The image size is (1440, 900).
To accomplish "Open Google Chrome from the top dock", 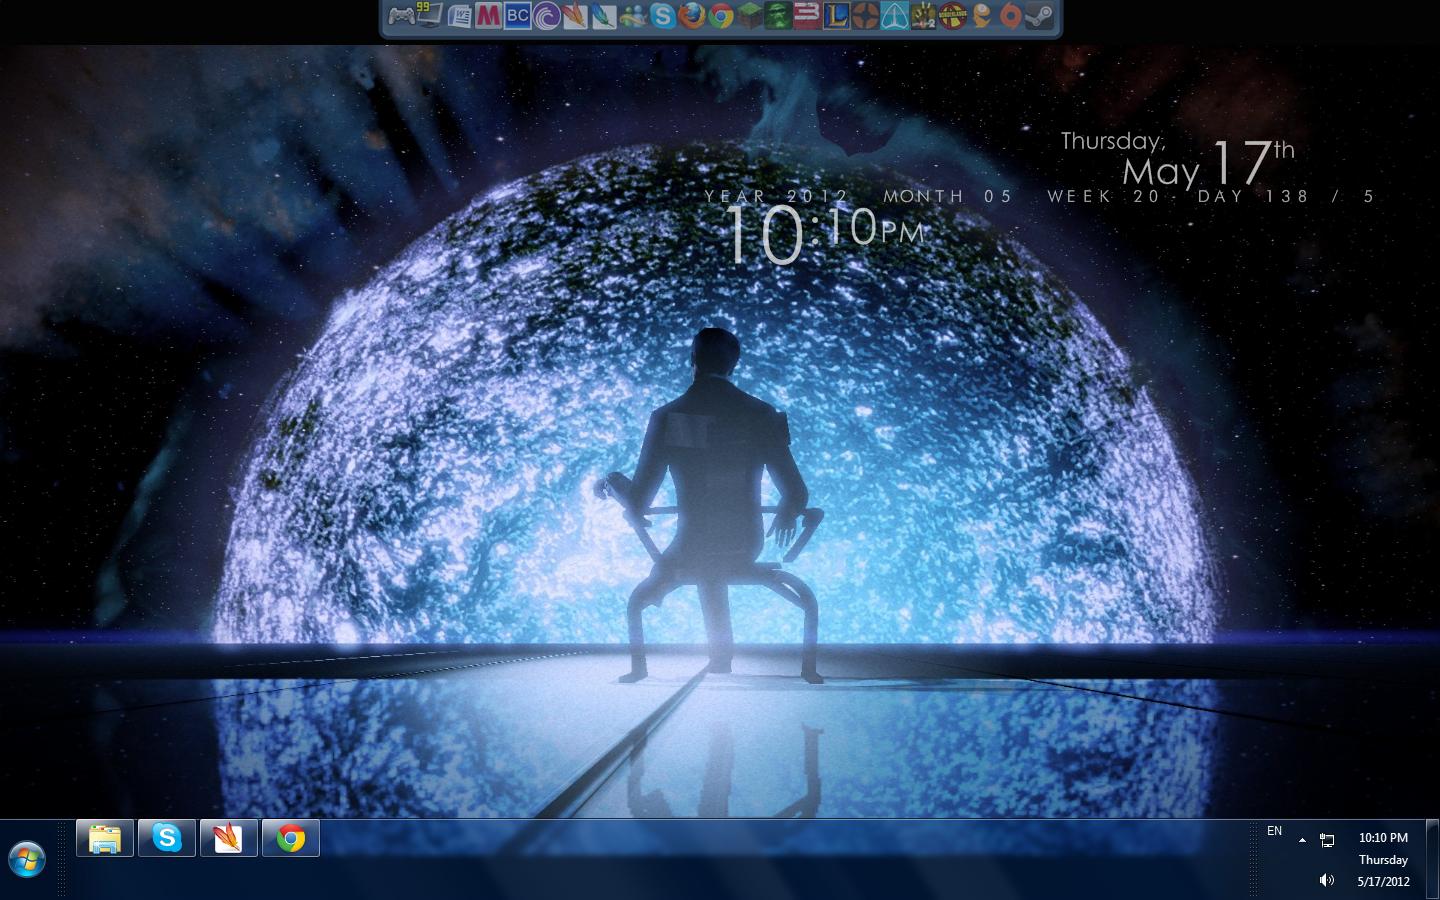I will point(720,16).
